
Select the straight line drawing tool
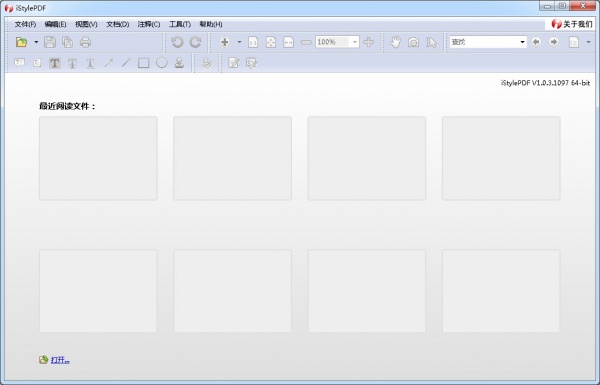[126, 63]
